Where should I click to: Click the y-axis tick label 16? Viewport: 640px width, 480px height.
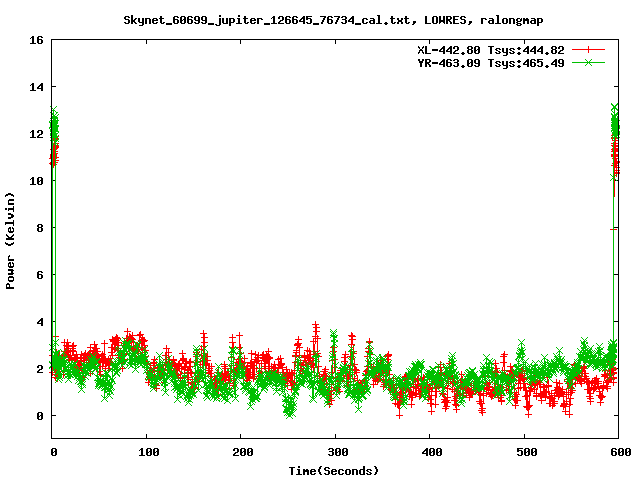[36, 40]
